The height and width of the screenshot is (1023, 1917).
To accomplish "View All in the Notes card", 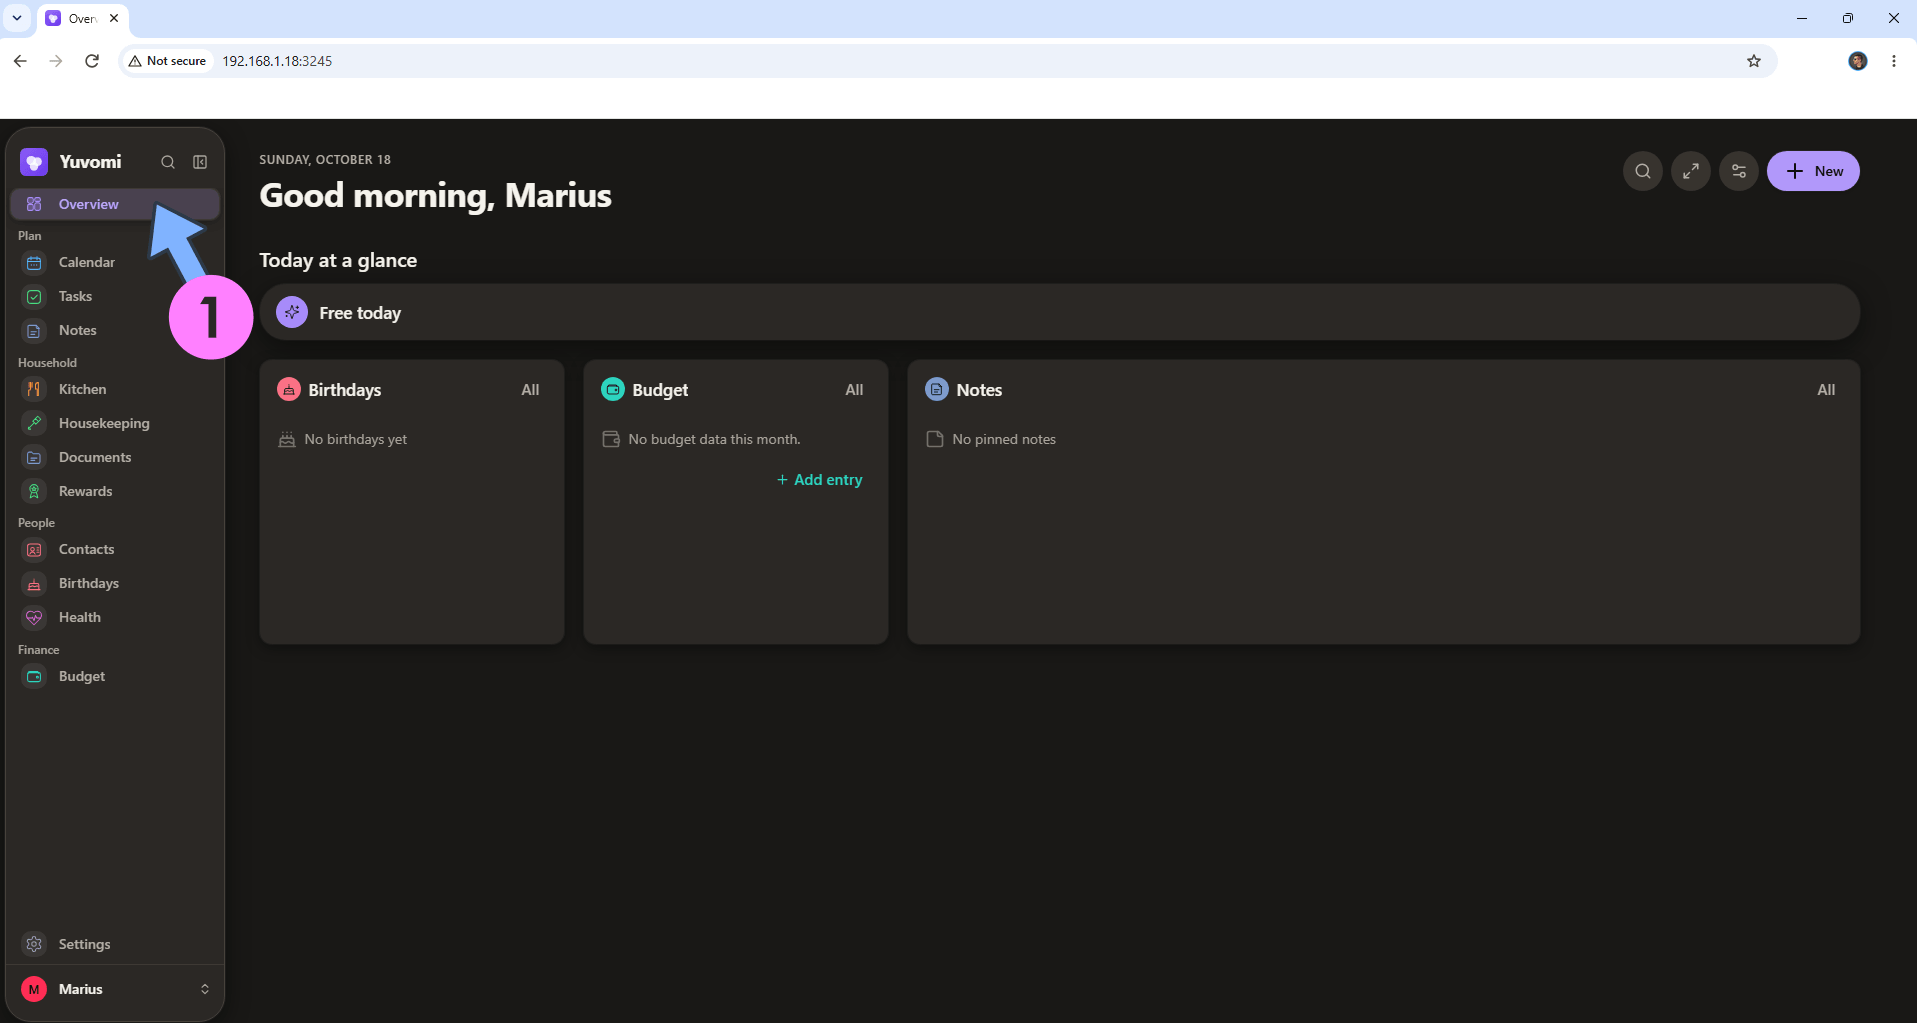I will [x=1826, y=390].
